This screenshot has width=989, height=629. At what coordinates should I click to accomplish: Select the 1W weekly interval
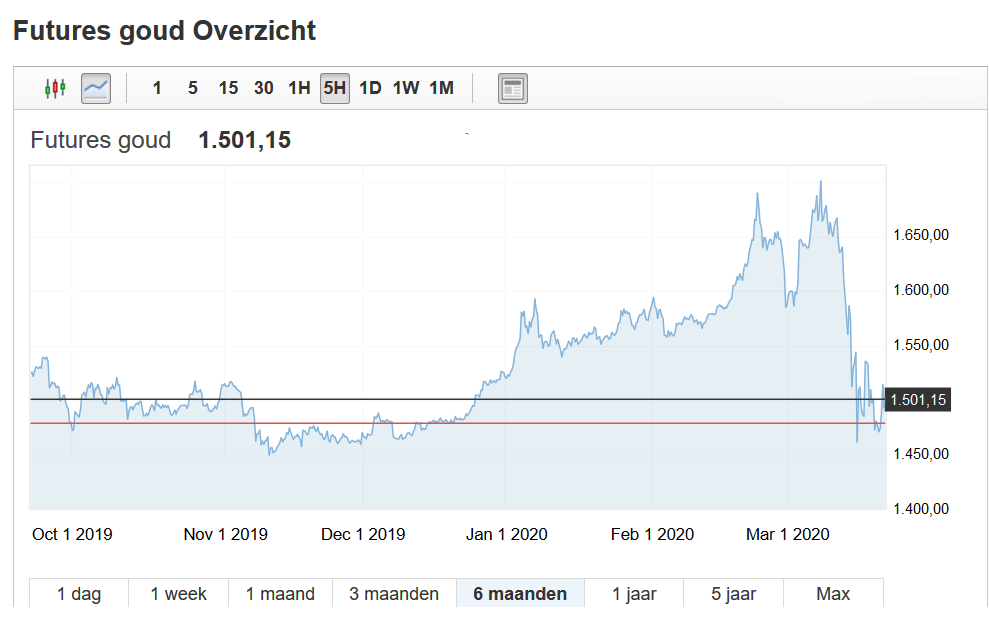[x=404, y=88]
